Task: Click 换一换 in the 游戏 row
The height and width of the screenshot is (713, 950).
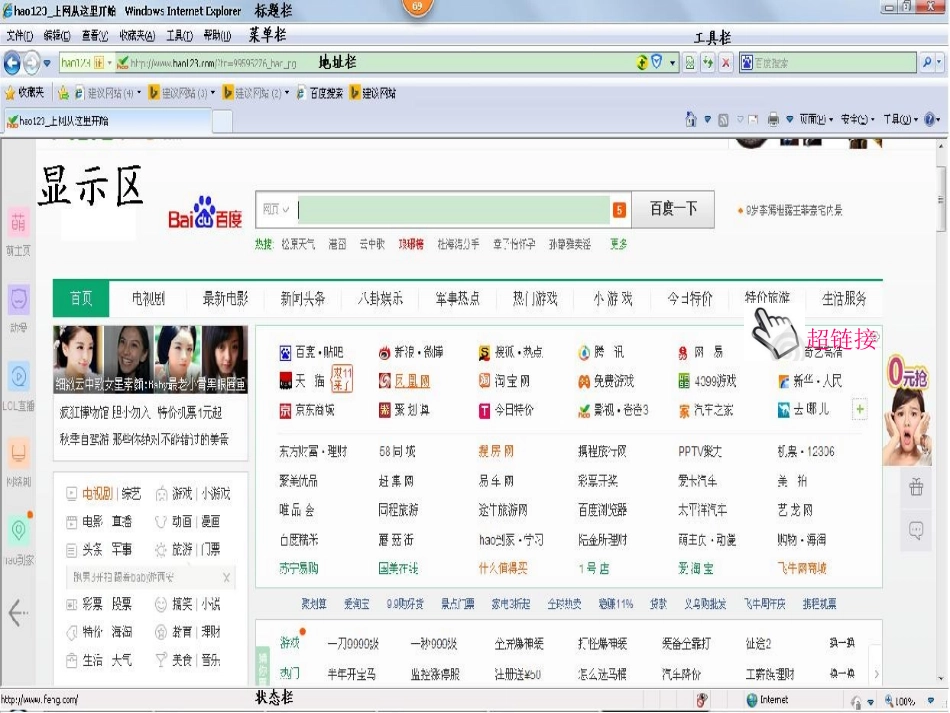Action: coord(842,643)
